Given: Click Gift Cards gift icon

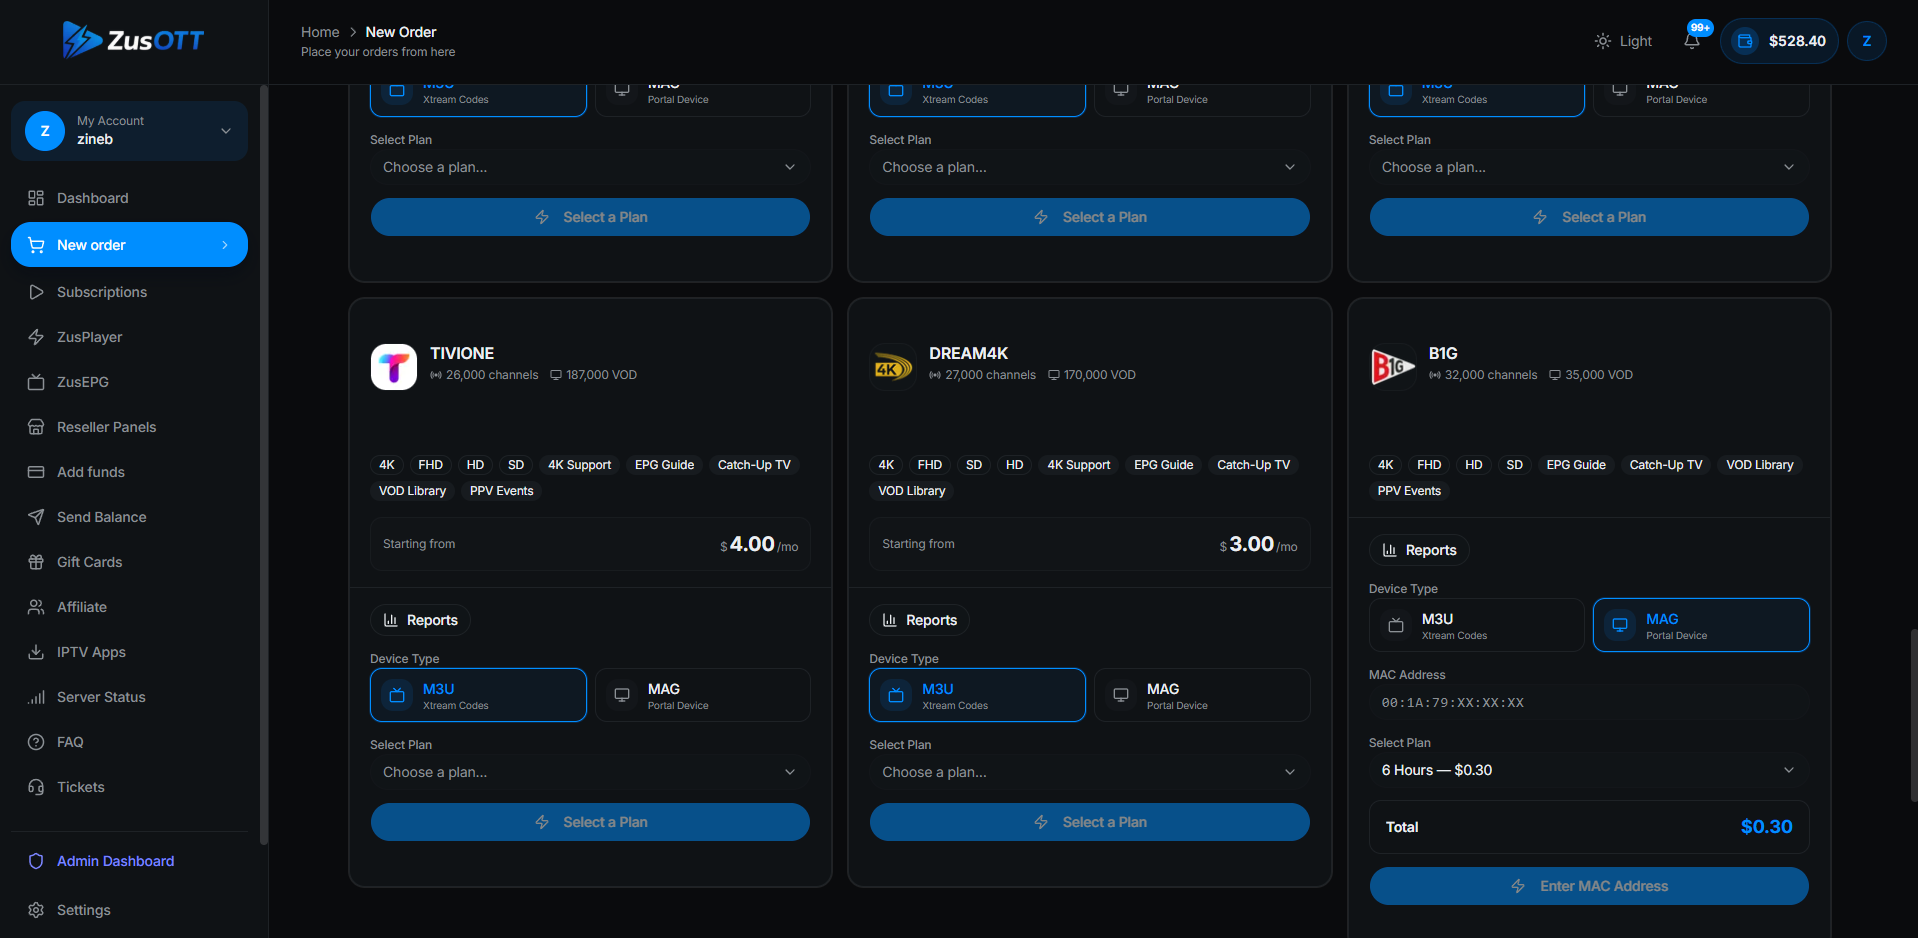Looking at the screenshot, I should pos(36,562).
